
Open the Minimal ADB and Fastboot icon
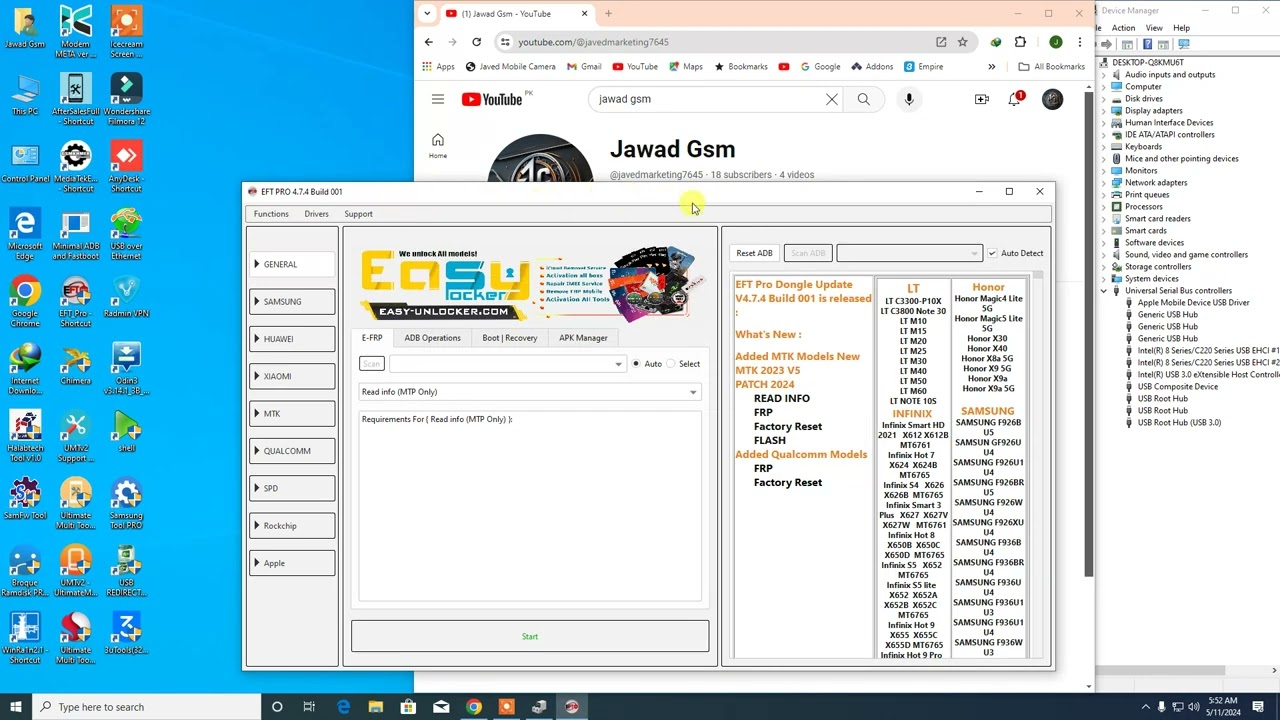click(x=75, y=235)
